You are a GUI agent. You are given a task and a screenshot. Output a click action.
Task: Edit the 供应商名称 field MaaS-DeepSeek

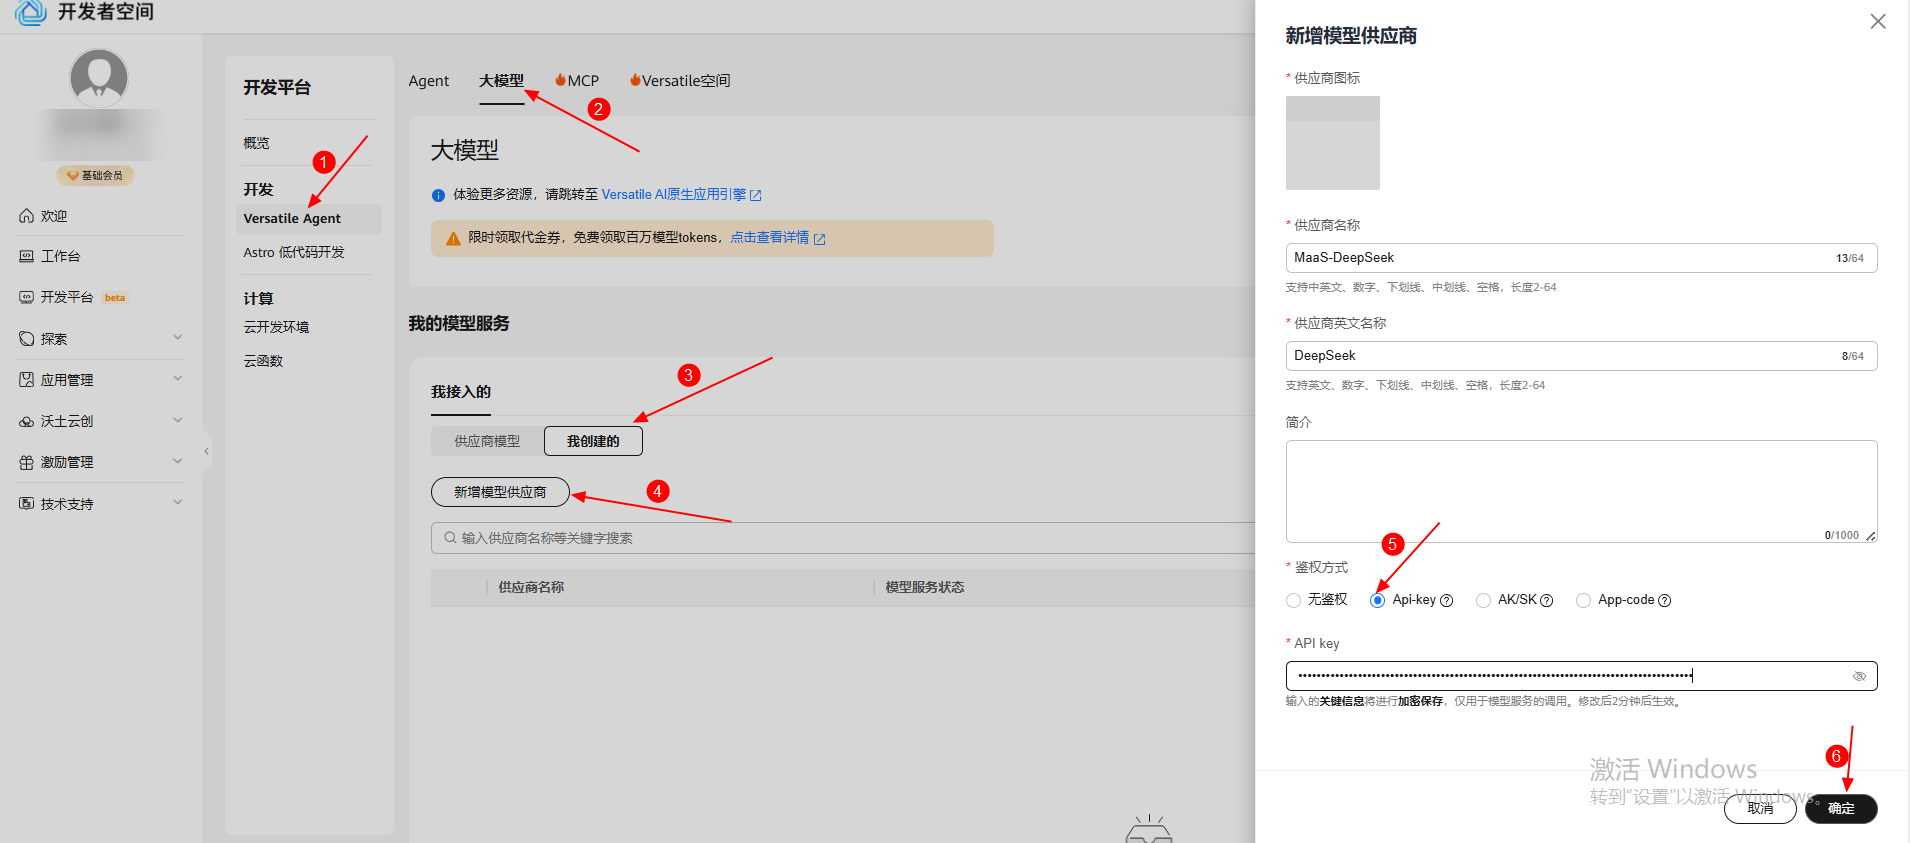(1581, 258)
